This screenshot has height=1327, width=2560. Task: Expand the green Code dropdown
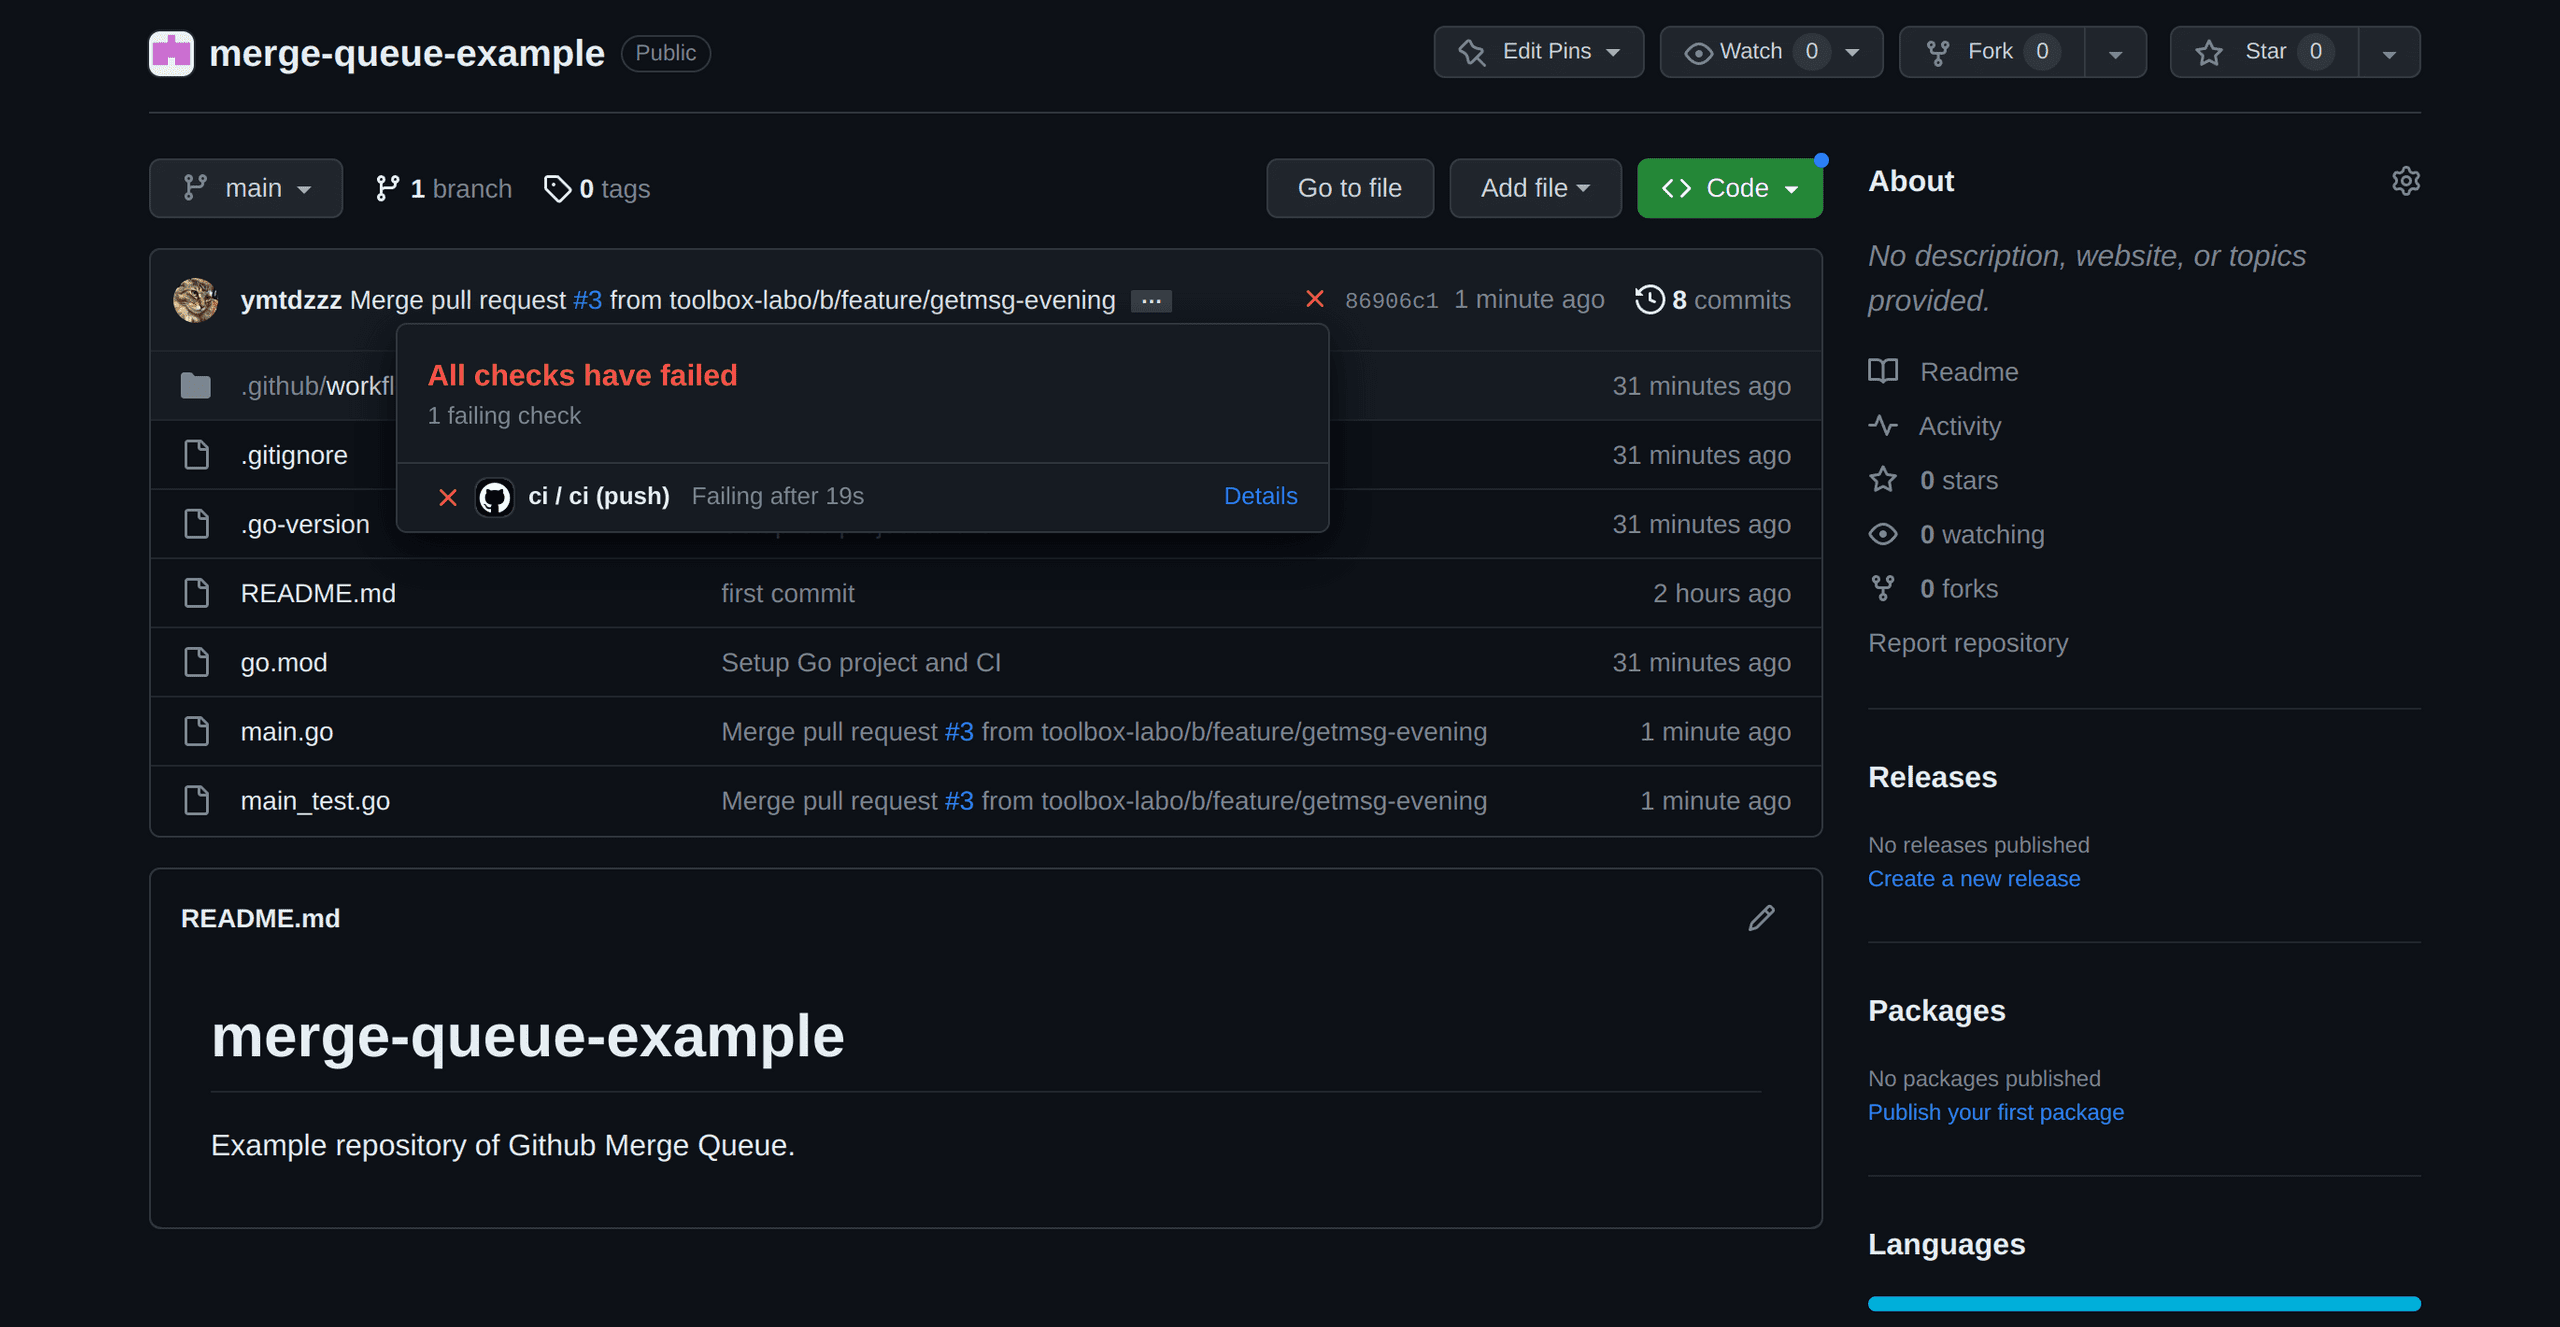point(1729,188)
